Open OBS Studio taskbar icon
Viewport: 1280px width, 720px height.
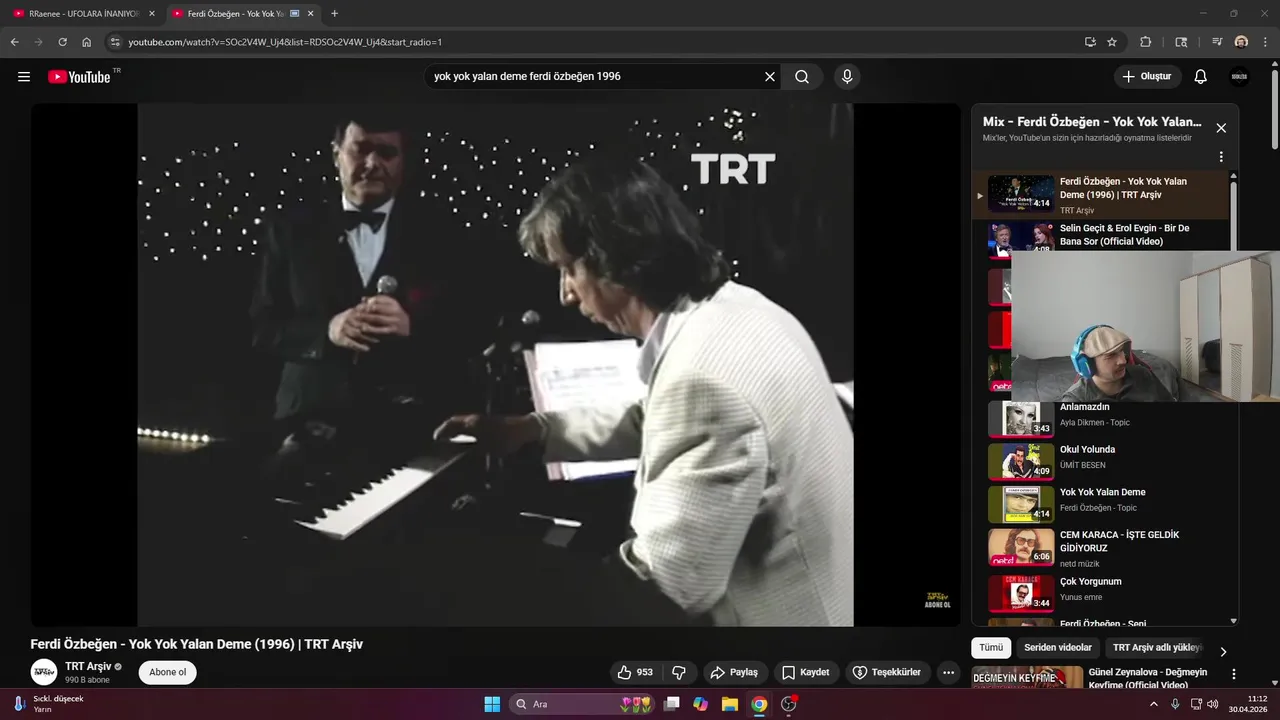point(788,704)
